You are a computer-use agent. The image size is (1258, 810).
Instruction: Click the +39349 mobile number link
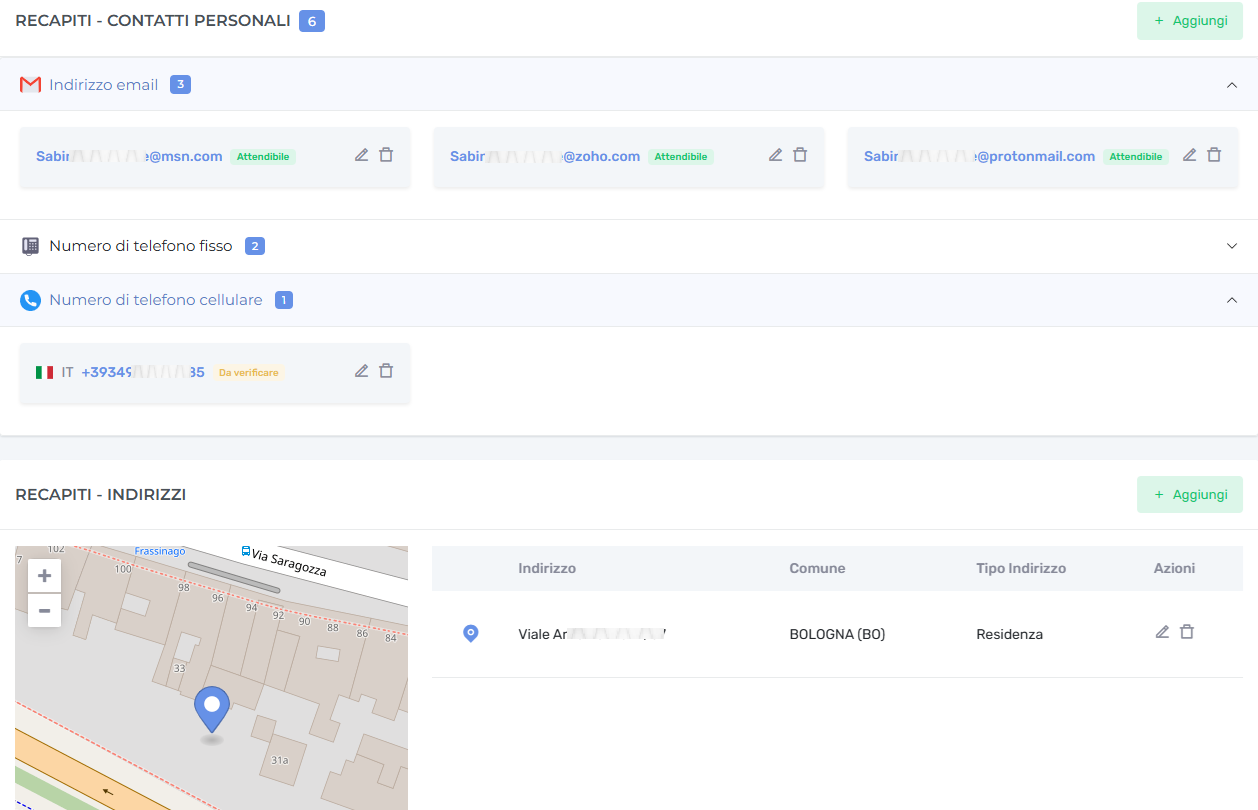click(143, 372)
